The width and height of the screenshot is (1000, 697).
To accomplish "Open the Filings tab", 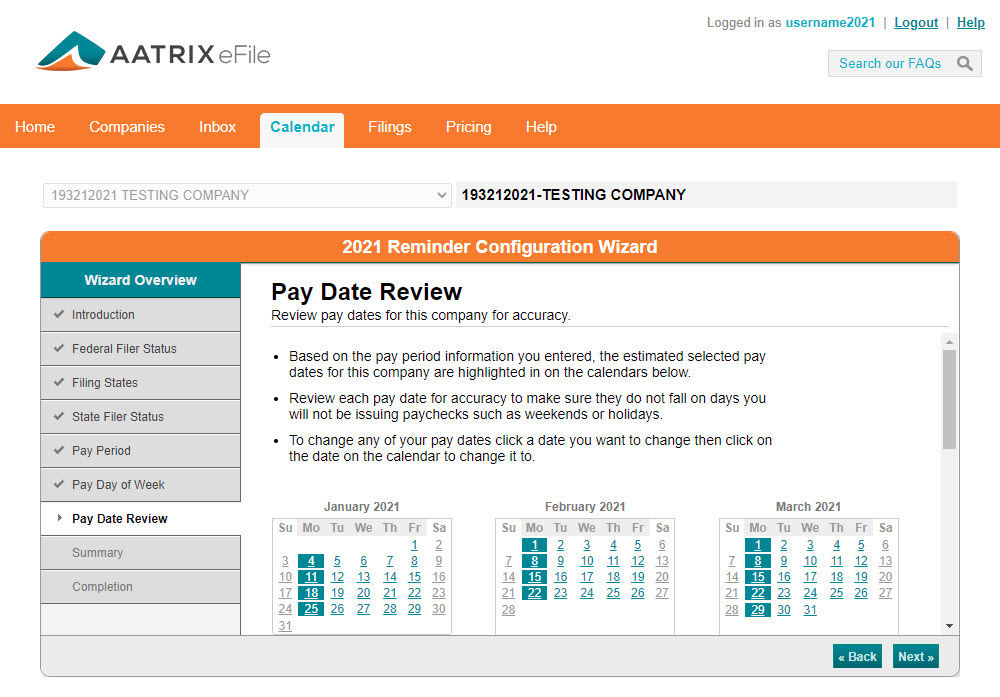I will coord(389,127).
